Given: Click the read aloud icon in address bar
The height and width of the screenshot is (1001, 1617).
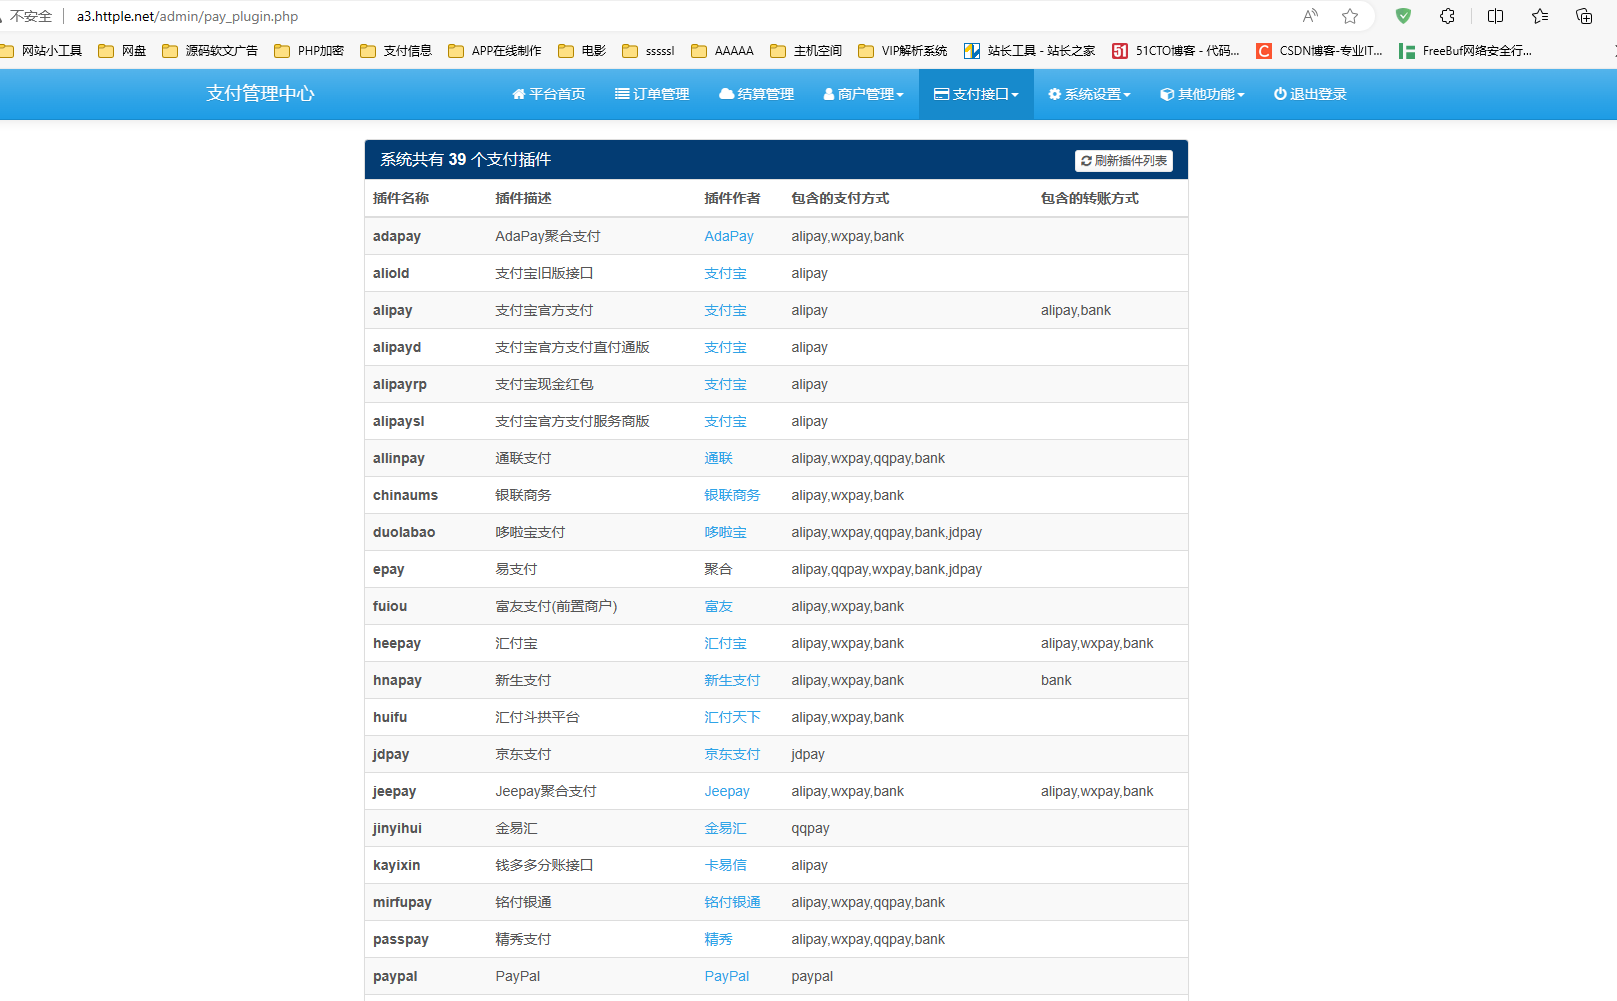Looking at the screenshot, I should coord(1310,16).
